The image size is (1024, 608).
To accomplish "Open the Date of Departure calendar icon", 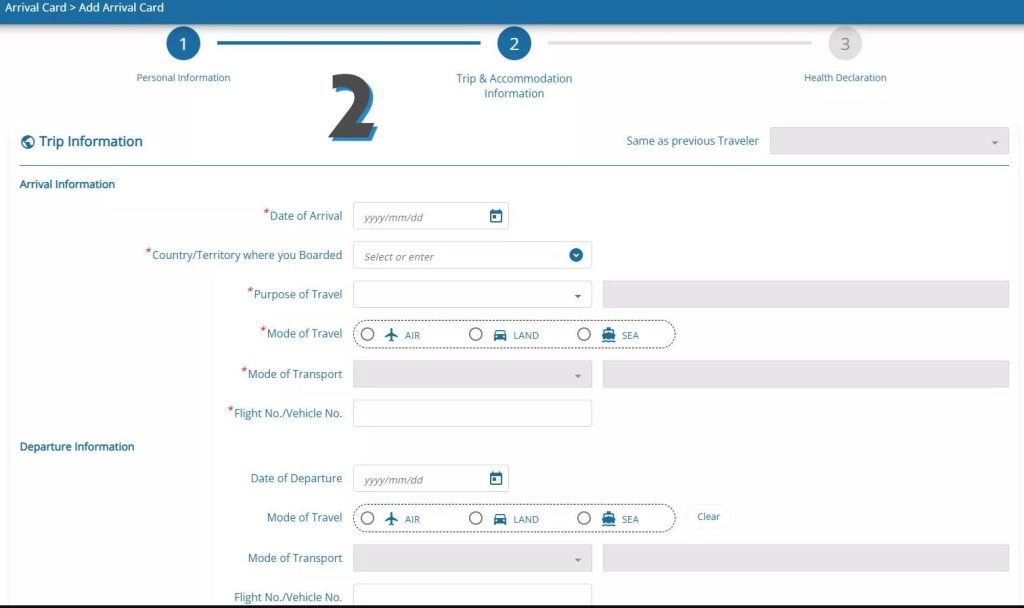I will [495, 479].
